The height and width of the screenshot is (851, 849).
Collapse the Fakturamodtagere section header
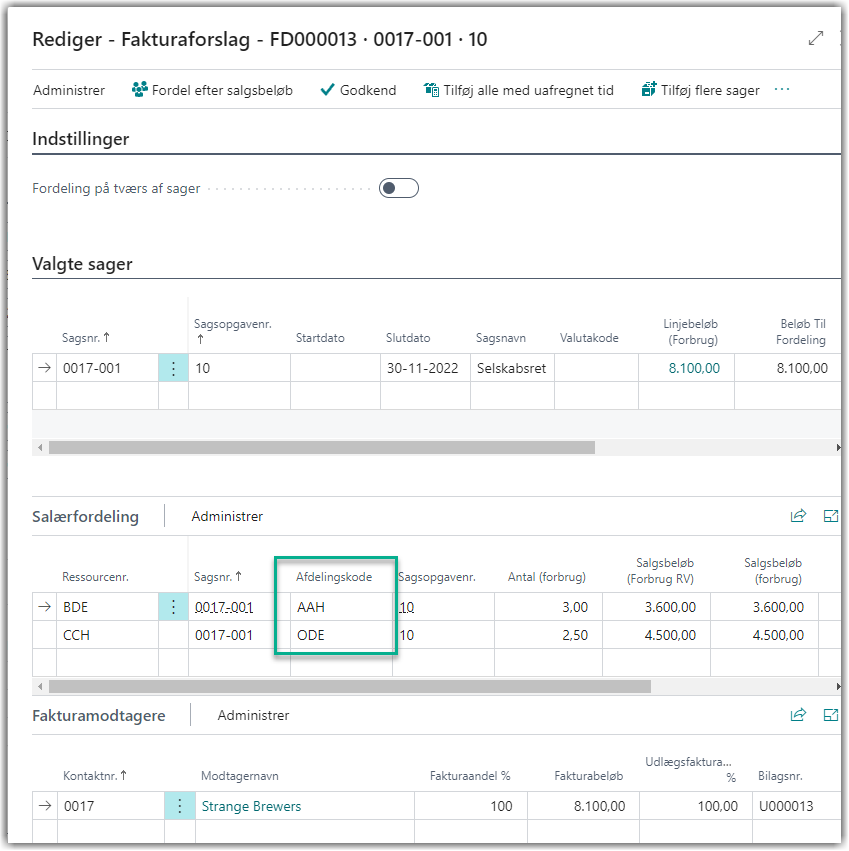coord(99,715)
